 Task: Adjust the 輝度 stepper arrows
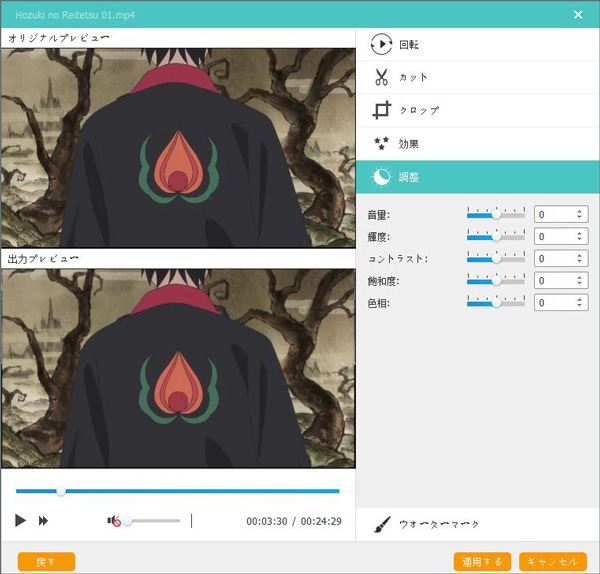[x=580, y=236]
